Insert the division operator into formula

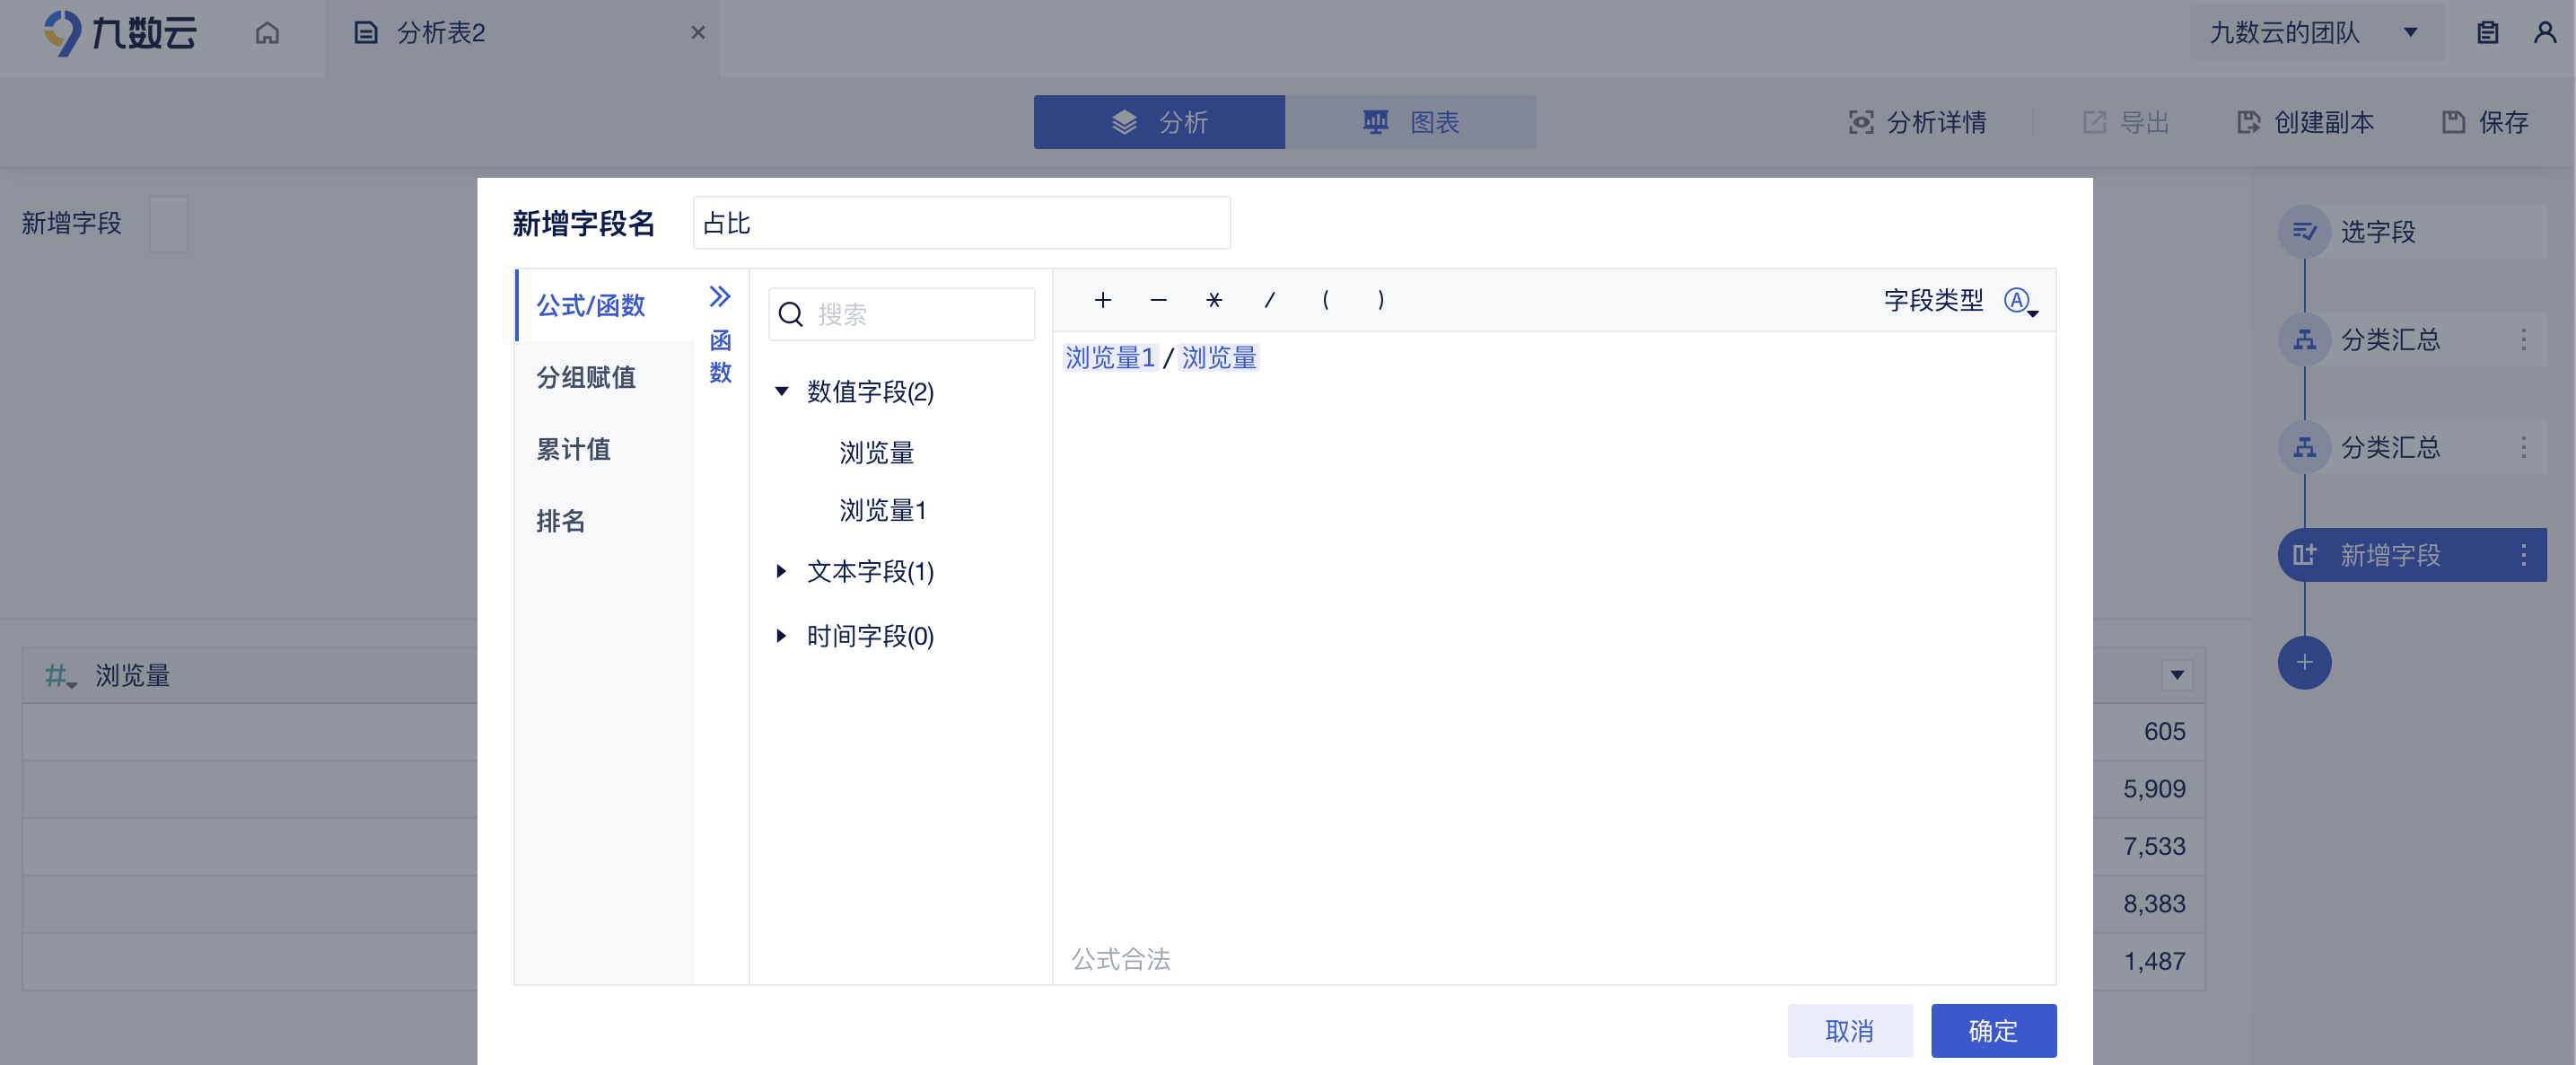tap(1270, 300)
